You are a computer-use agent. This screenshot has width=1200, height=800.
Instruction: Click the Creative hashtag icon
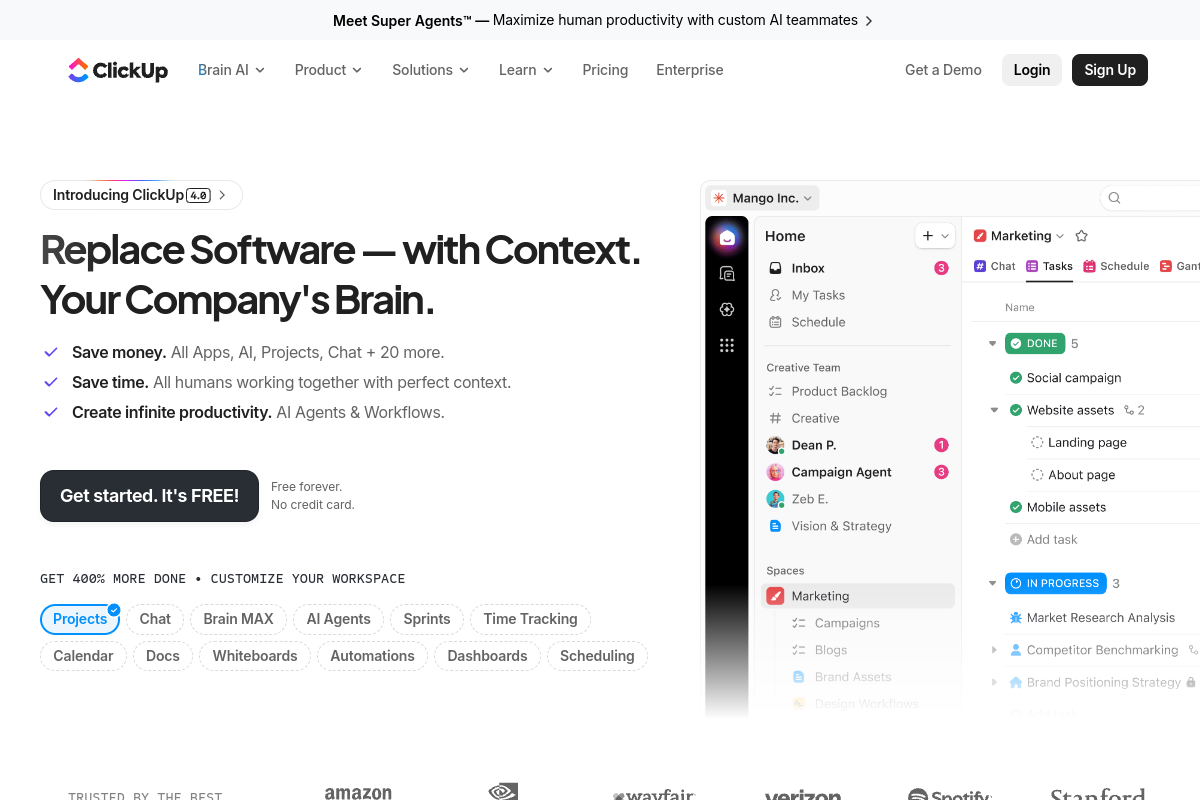point(775,418)
